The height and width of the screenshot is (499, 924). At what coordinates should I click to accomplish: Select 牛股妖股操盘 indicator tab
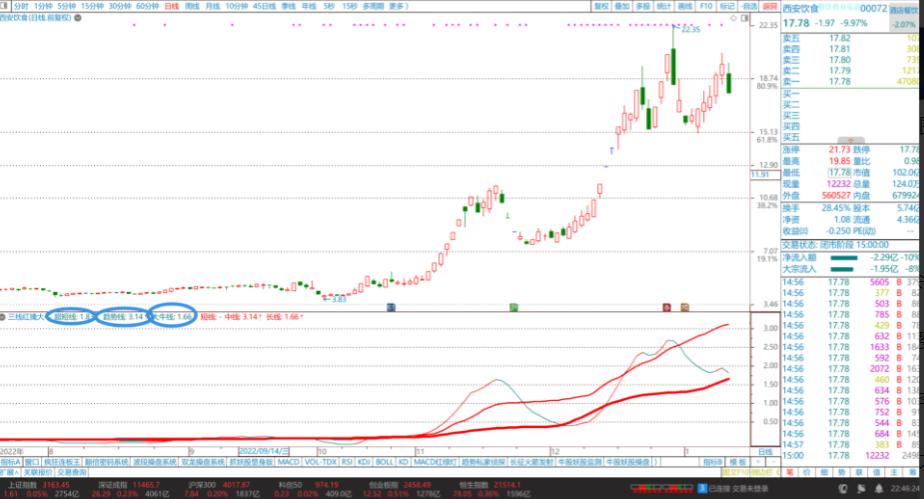(x=628, y=462)
